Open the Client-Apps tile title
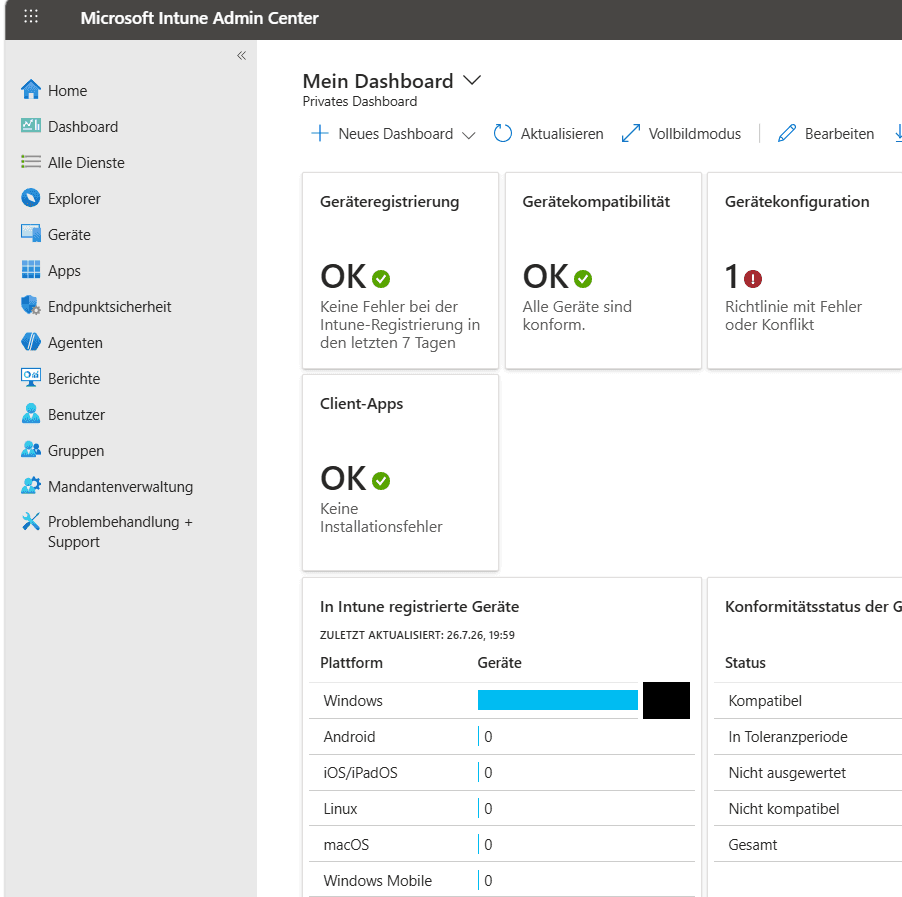This screenshot has width=902, height=897. (x=361, y=403)
